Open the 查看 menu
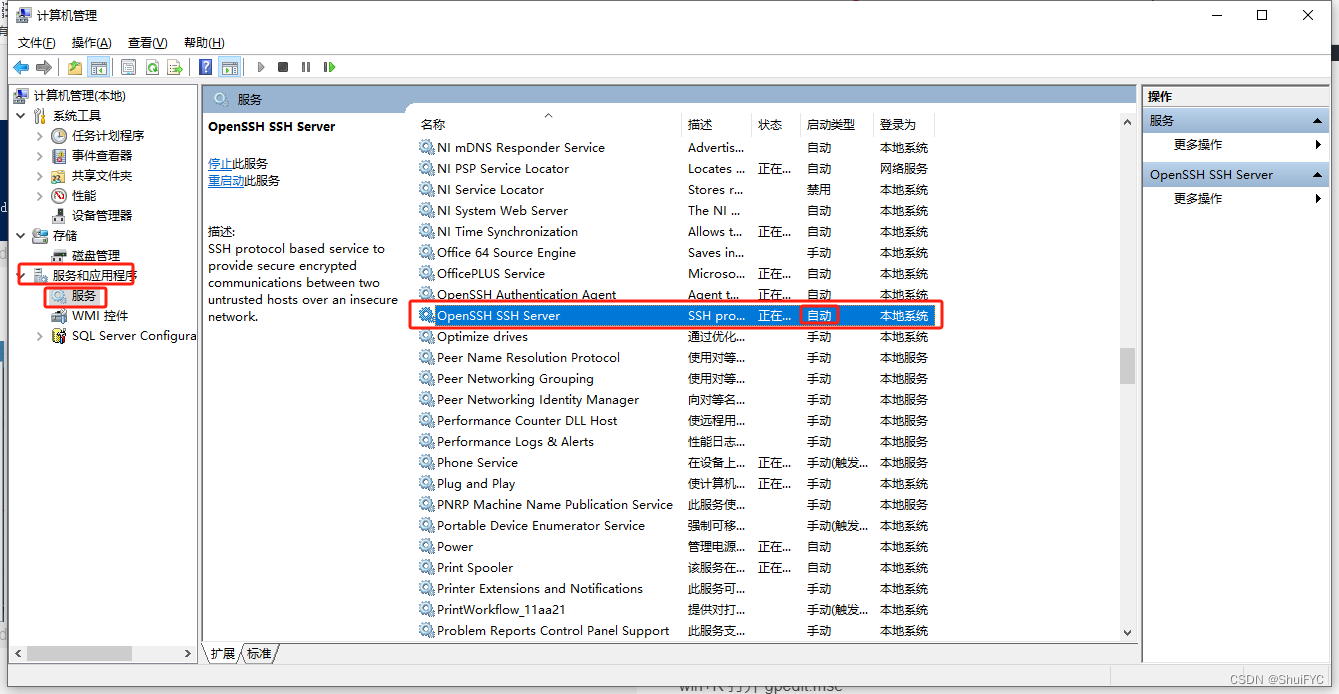 tap(145, 42)
